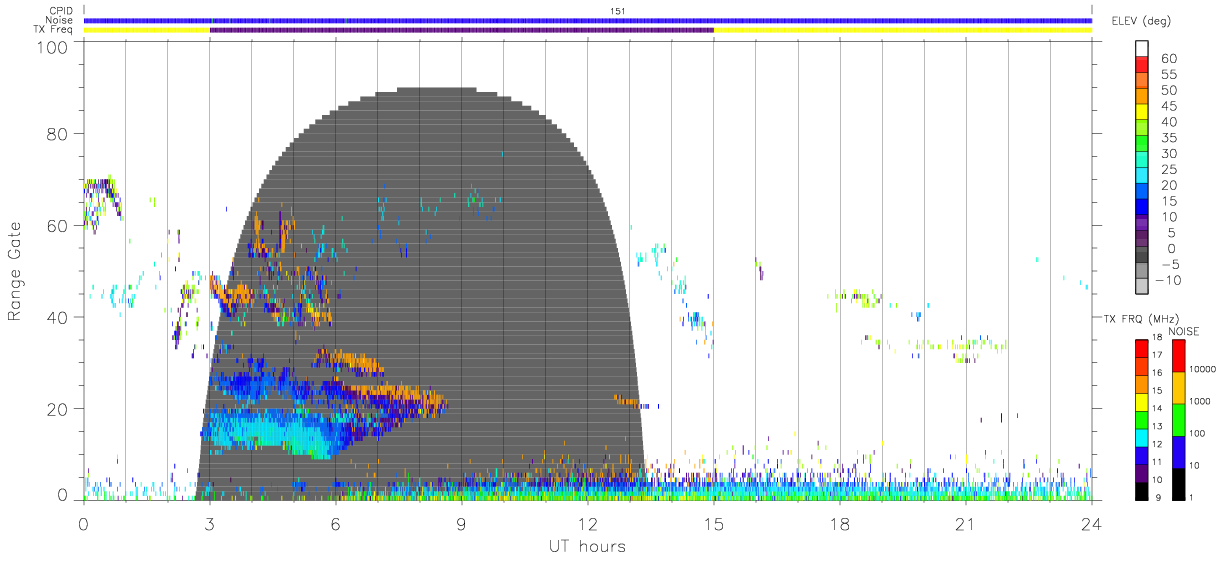This screenshot has height=567, width=1228.
Task: Click the "CPID" row label
Action: [59, 11]
